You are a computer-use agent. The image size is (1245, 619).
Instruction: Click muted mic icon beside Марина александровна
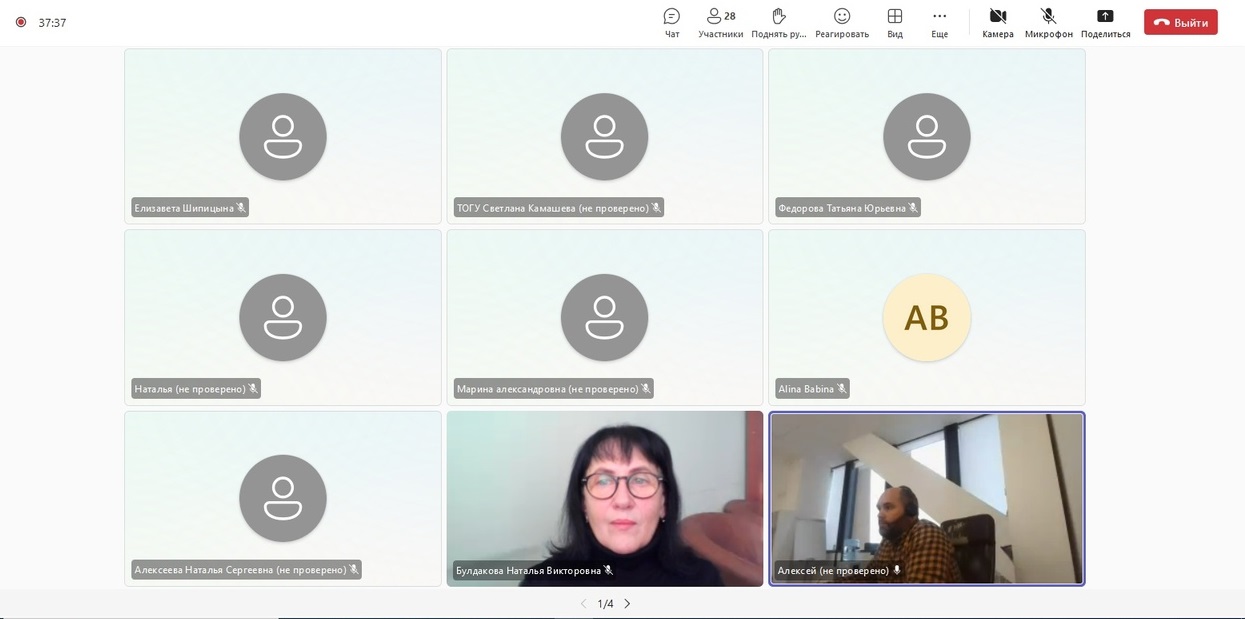click(x=646, y=389)
